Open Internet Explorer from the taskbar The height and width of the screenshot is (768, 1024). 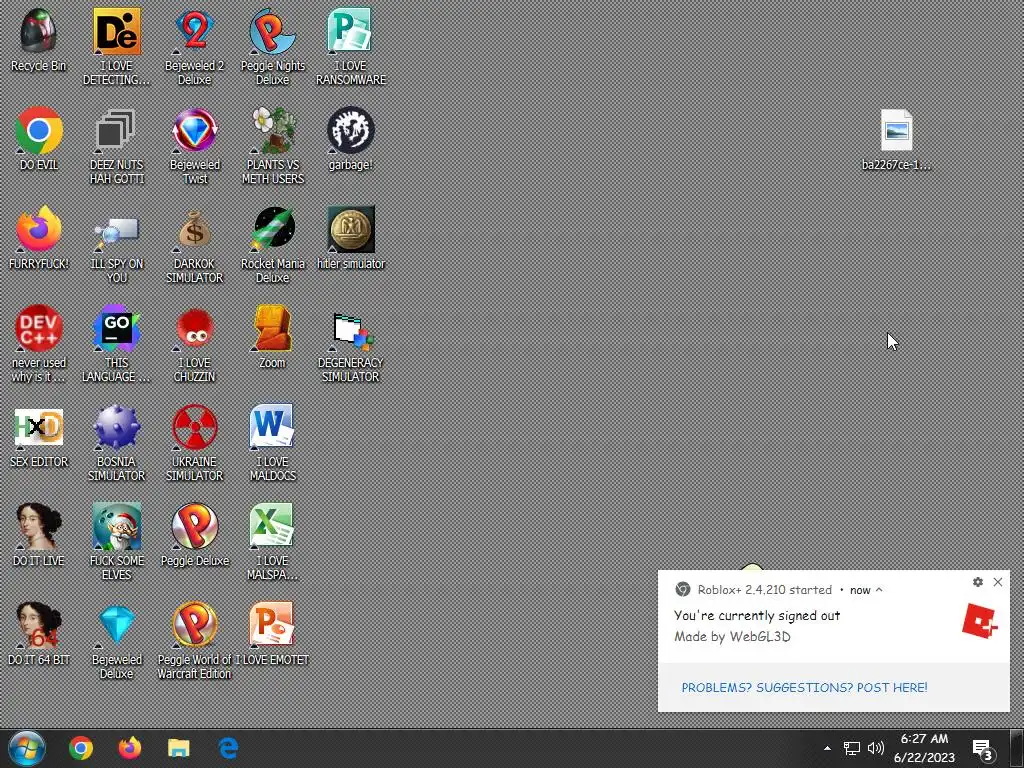click(228, 748)
